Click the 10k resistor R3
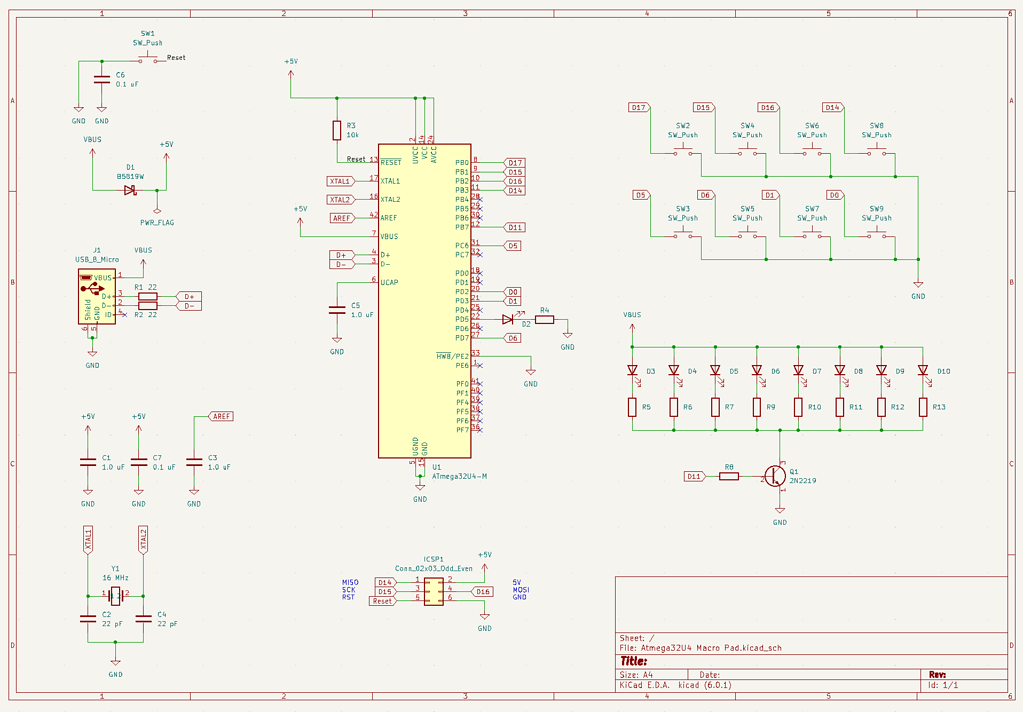1023x712 pixels. [x=335, y=130]
